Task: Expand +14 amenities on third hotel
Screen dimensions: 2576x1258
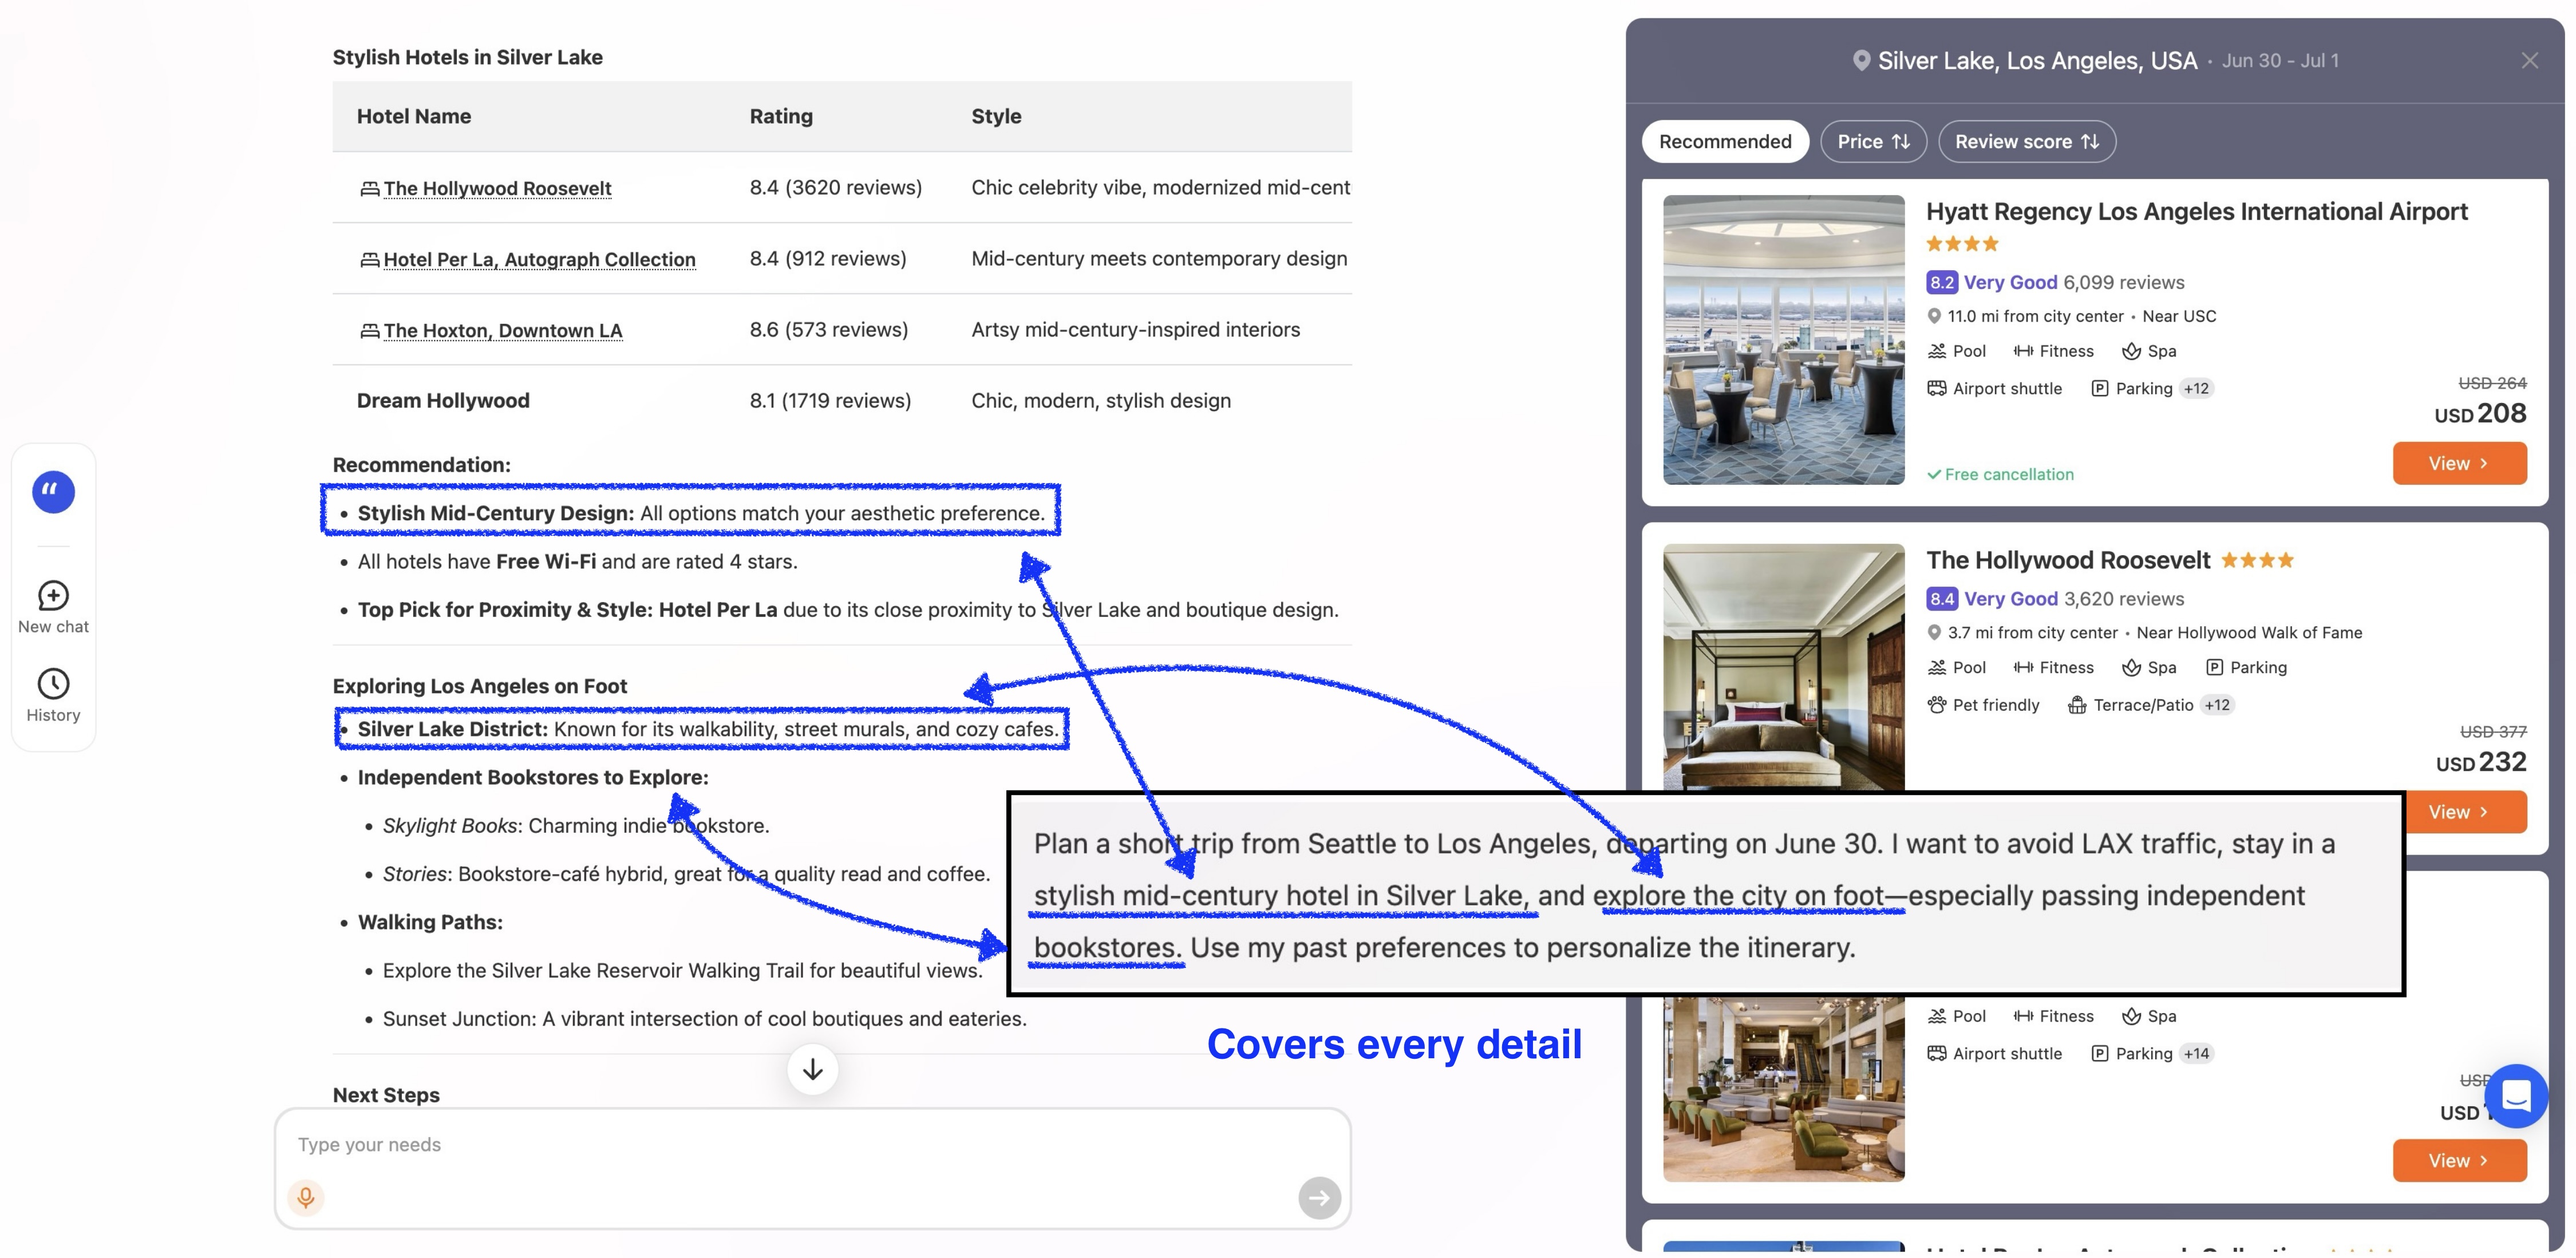Action: 2196,1054
